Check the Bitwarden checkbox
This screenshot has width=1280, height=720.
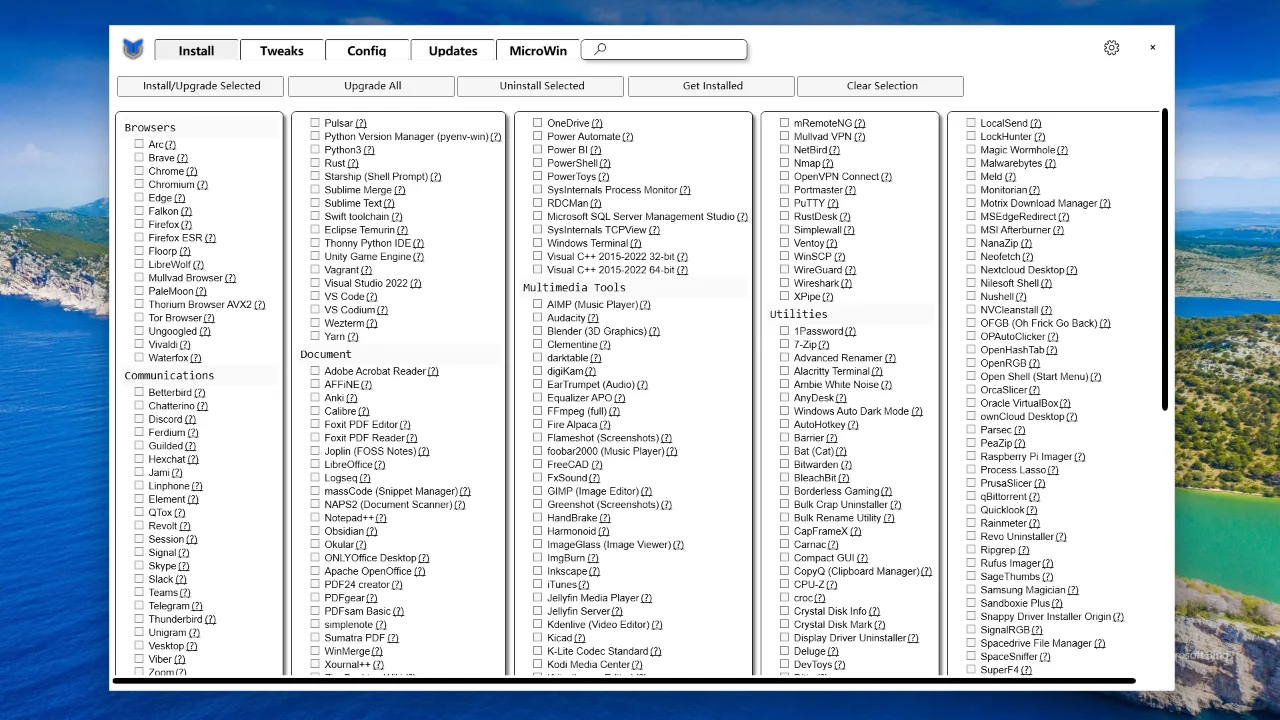pyautogui.click(x=785, y=465)
